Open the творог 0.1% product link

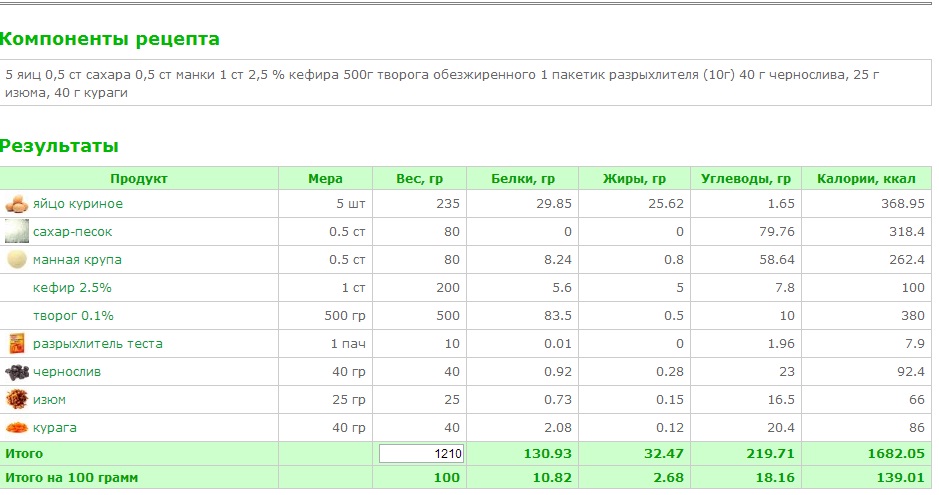73,315
